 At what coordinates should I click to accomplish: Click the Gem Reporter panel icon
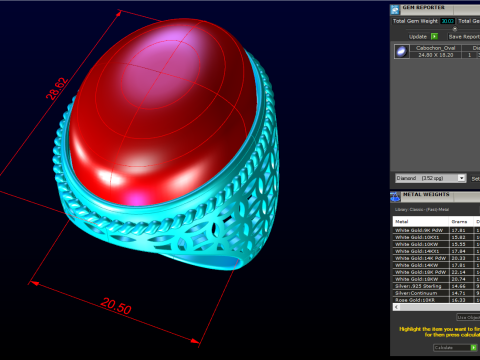(395, 10)
